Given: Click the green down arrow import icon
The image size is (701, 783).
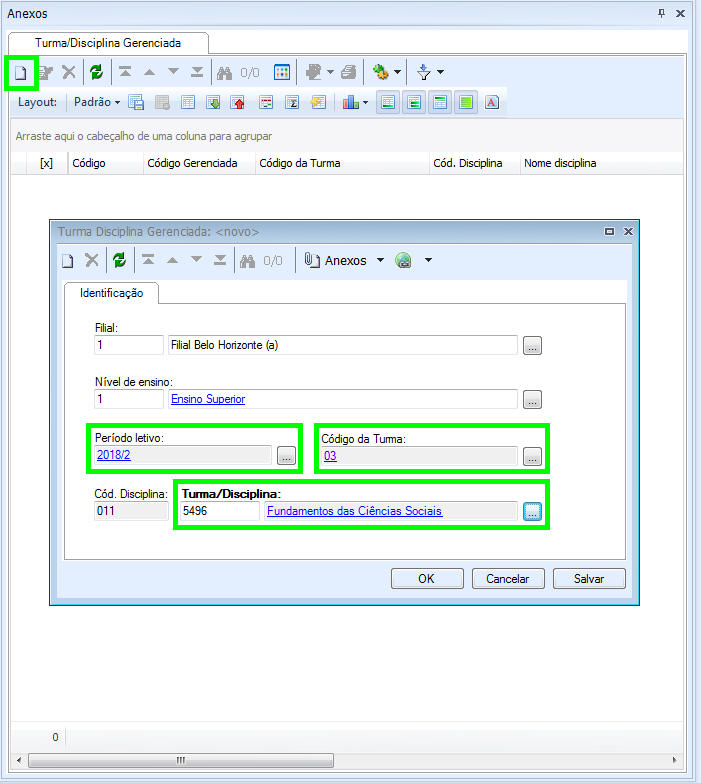Looking at the screenshot, I should (213, 103).
